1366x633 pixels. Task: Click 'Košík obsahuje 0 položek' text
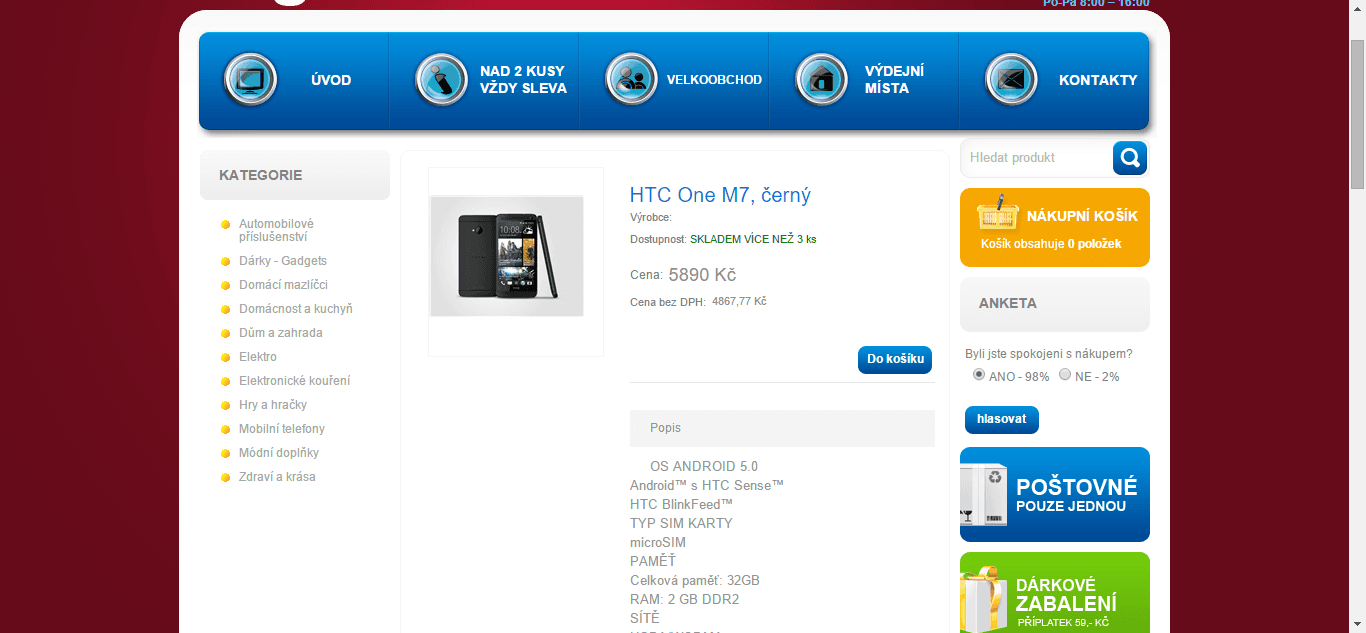[1051, 244]
